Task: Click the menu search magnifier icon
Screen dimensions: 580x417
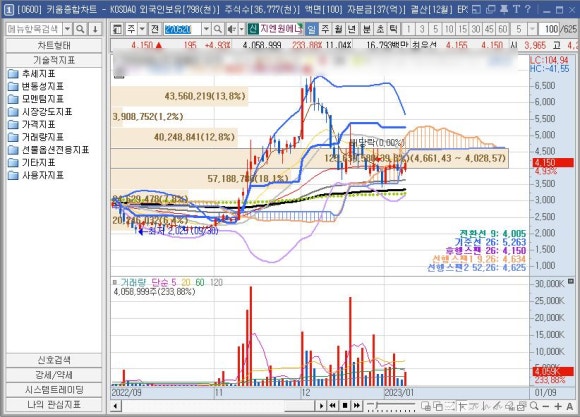Action: click(x=80, y=29)
